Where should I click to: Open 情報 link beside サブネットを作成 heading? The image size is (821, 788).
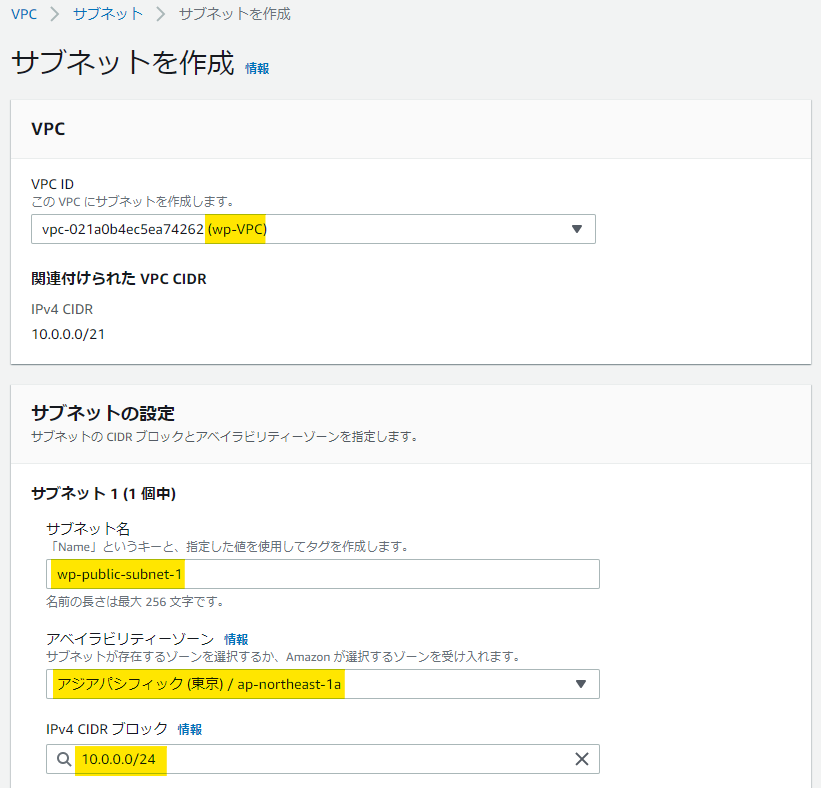tap(257, 69)
